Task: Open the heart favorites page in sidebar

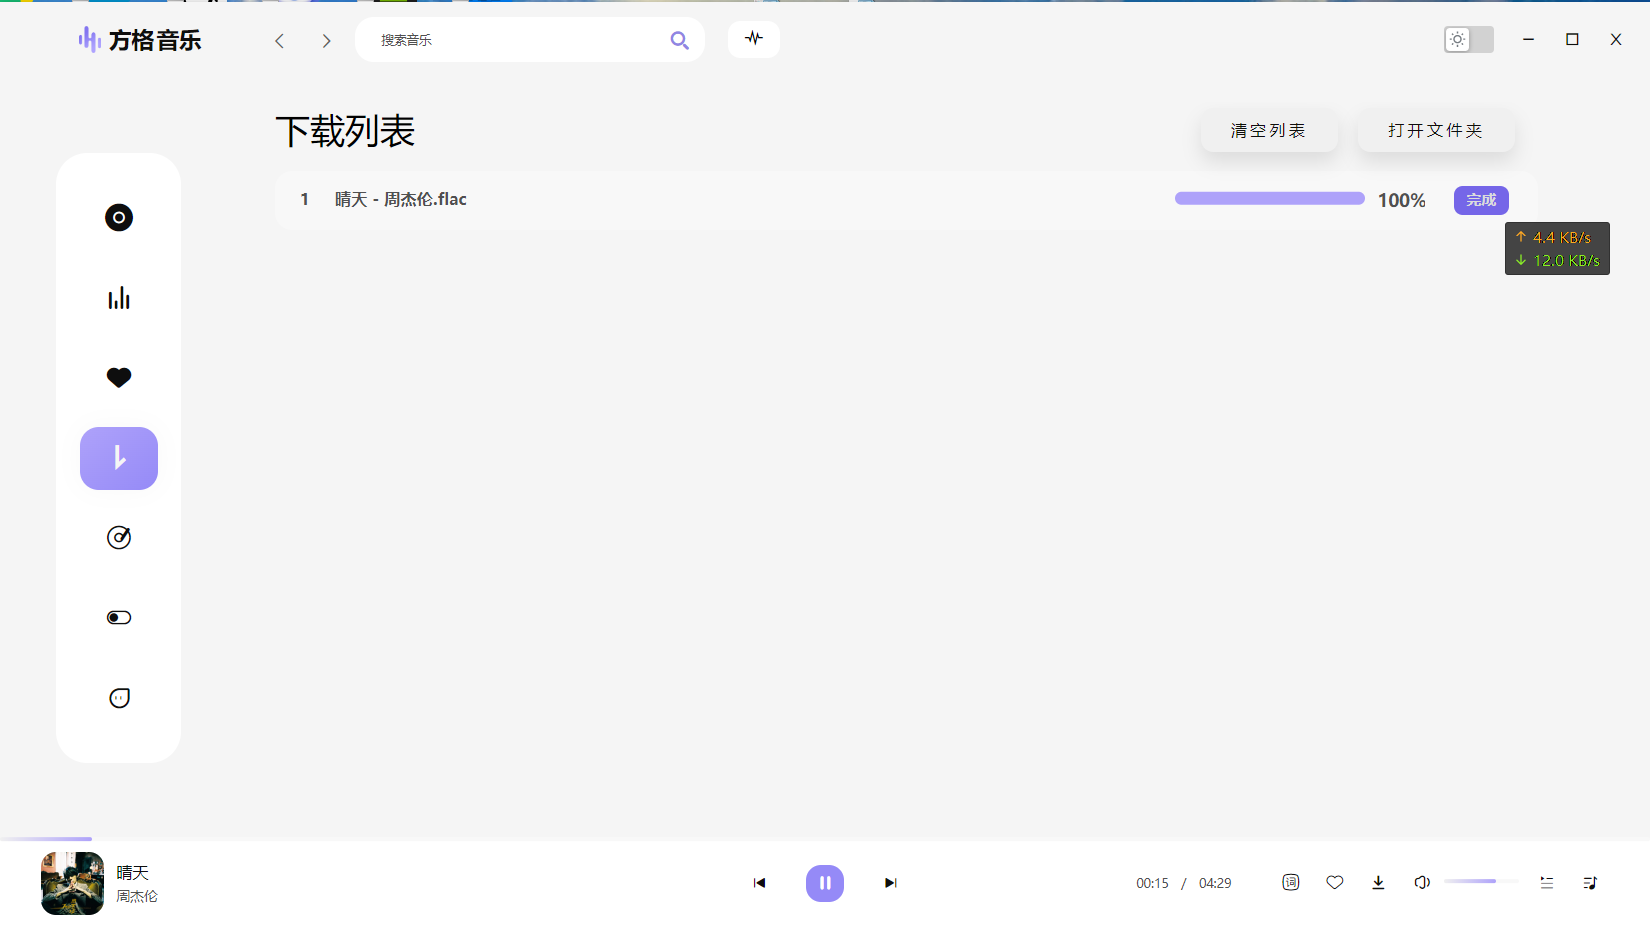Action: coord(119,378)
